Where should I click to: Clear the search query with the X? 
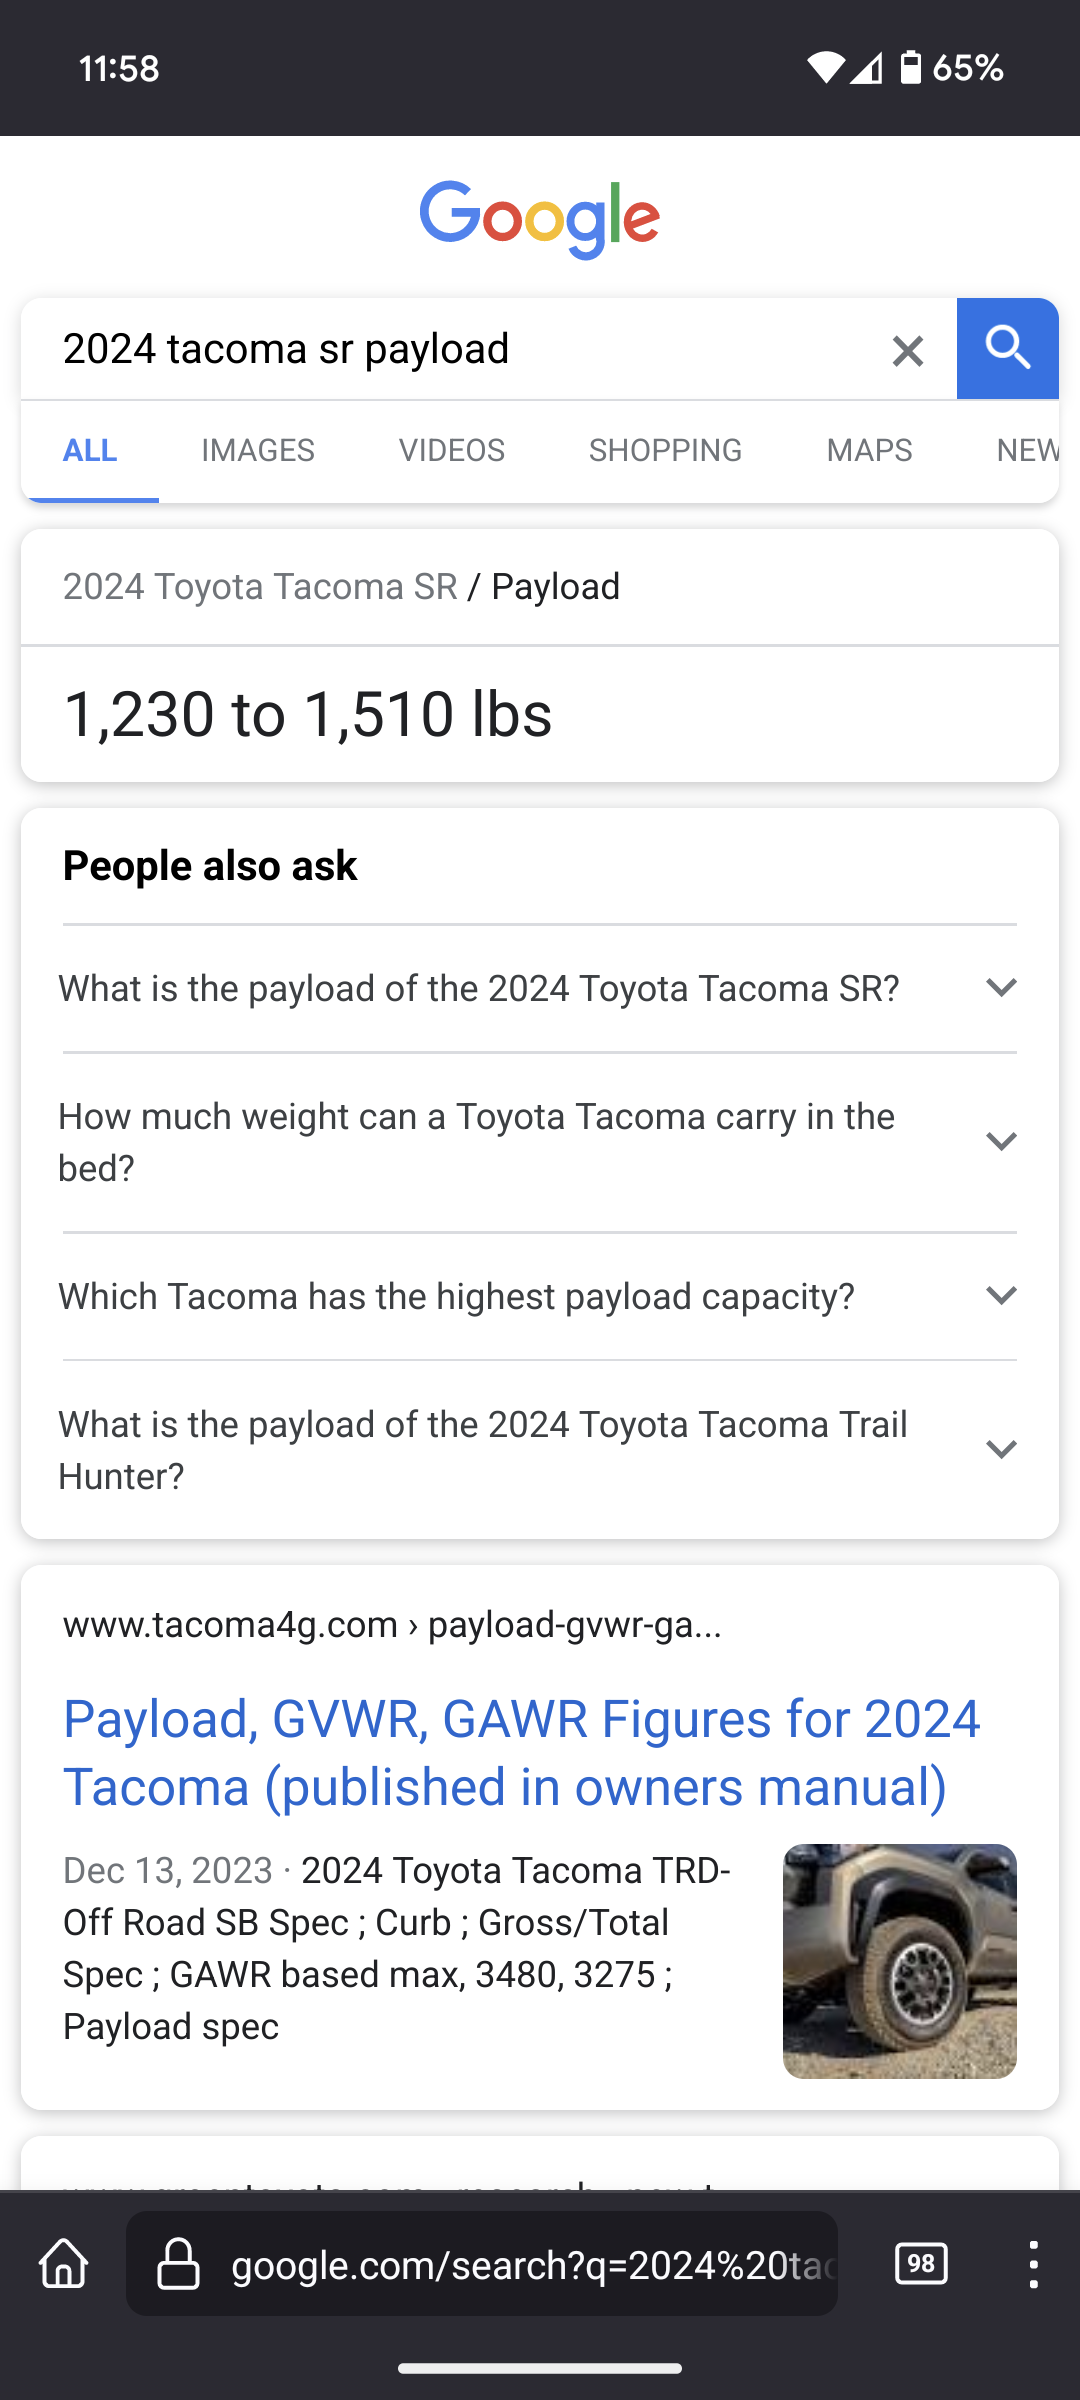(x=907, y=351)
